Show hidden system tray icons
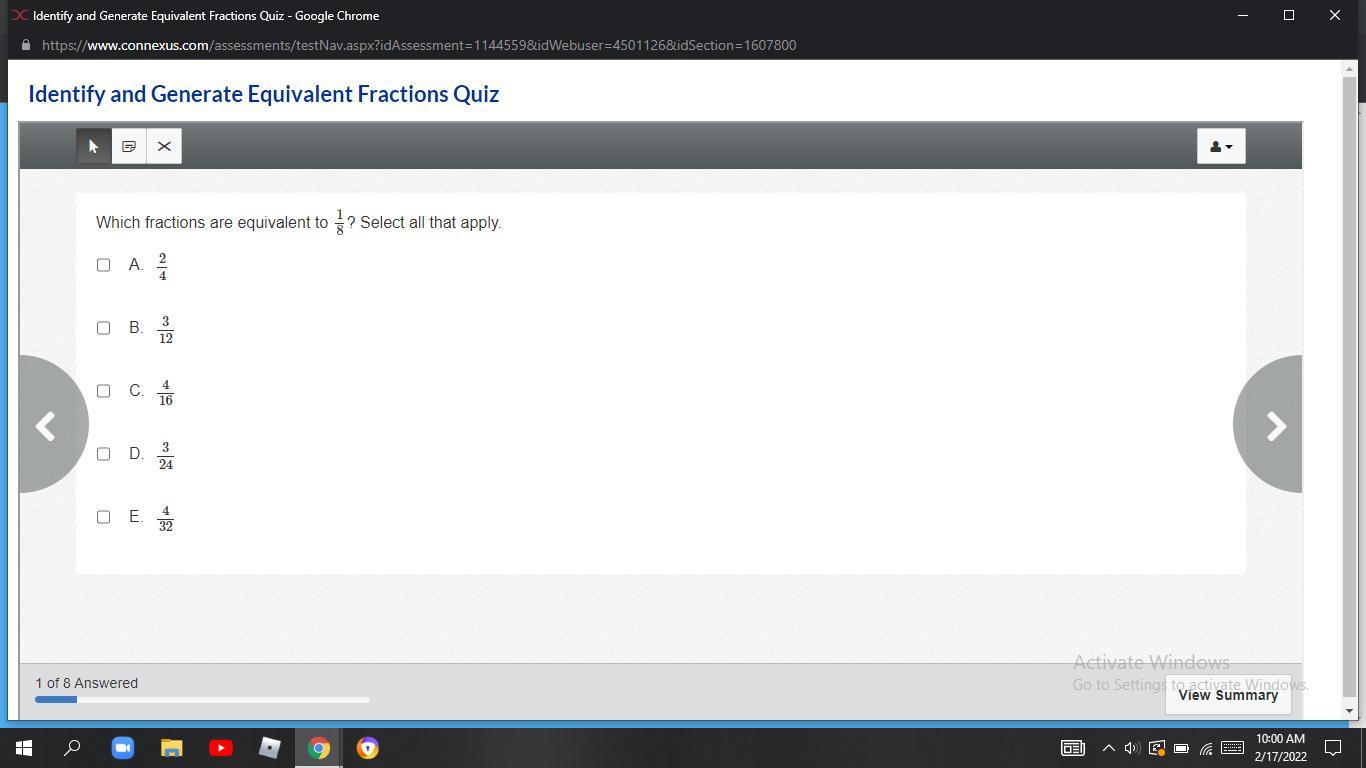The height and width of the screenshot is (768, 1366). (x=1108, y=748)
